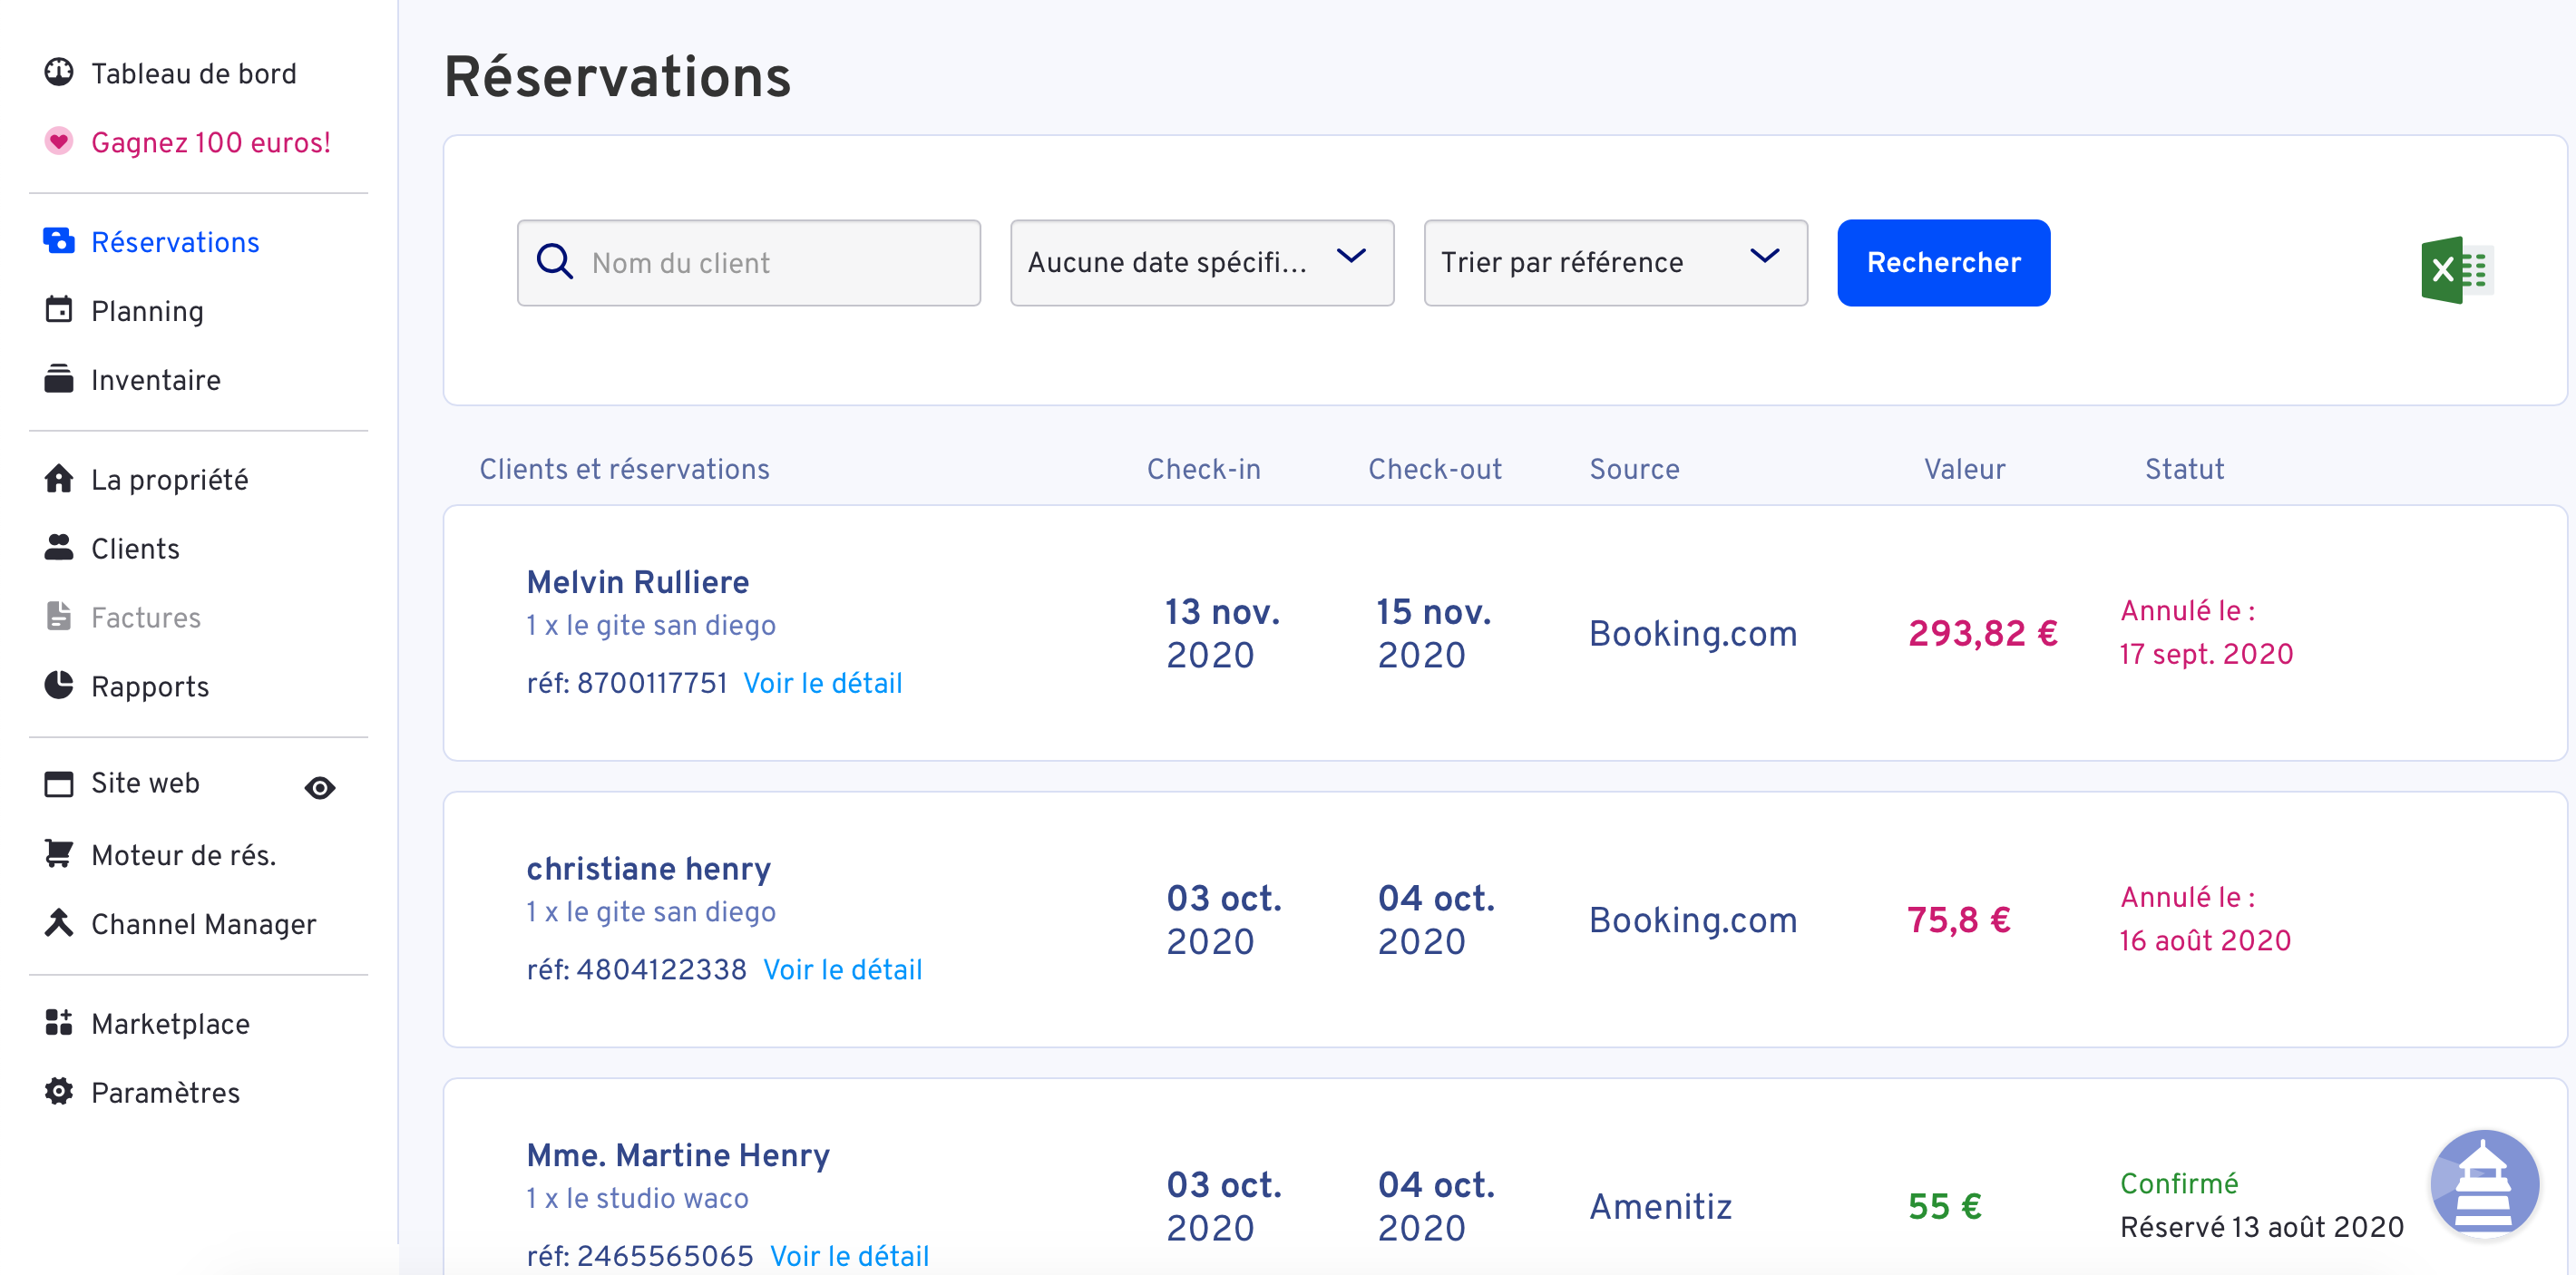The width and height of the screenshot is (2576, 1275).
Task: Open client Mme. Martine Henry
Action: [x=679, y=1155]
